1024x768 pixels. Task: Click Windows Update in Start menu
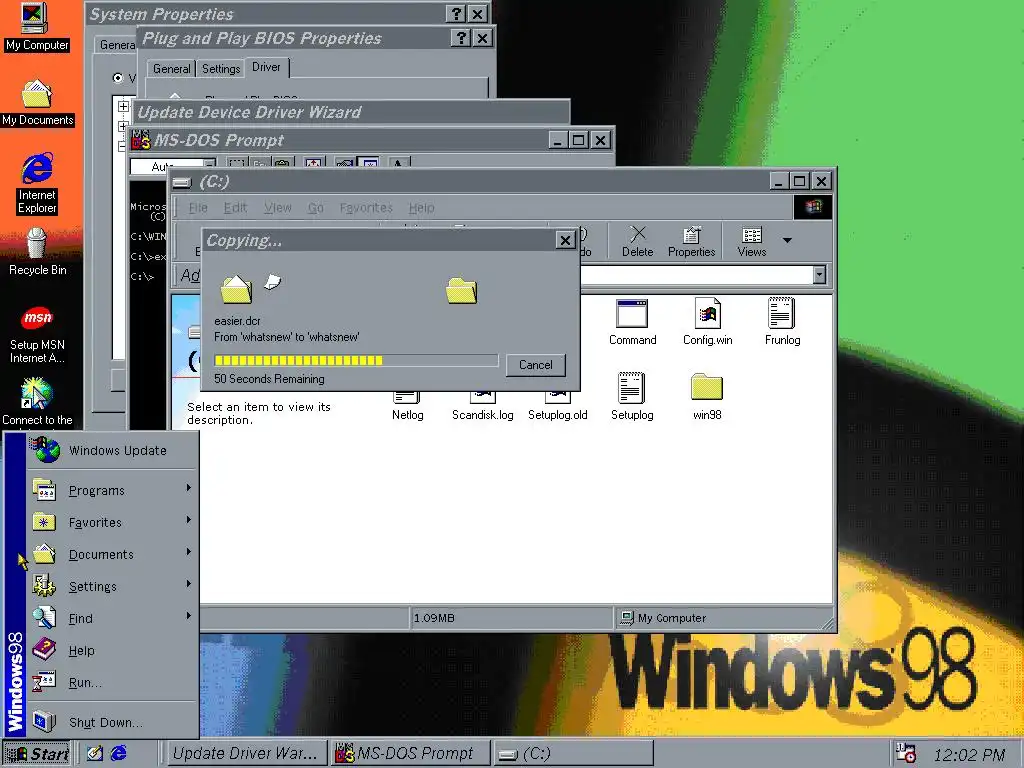coord(112,451)
